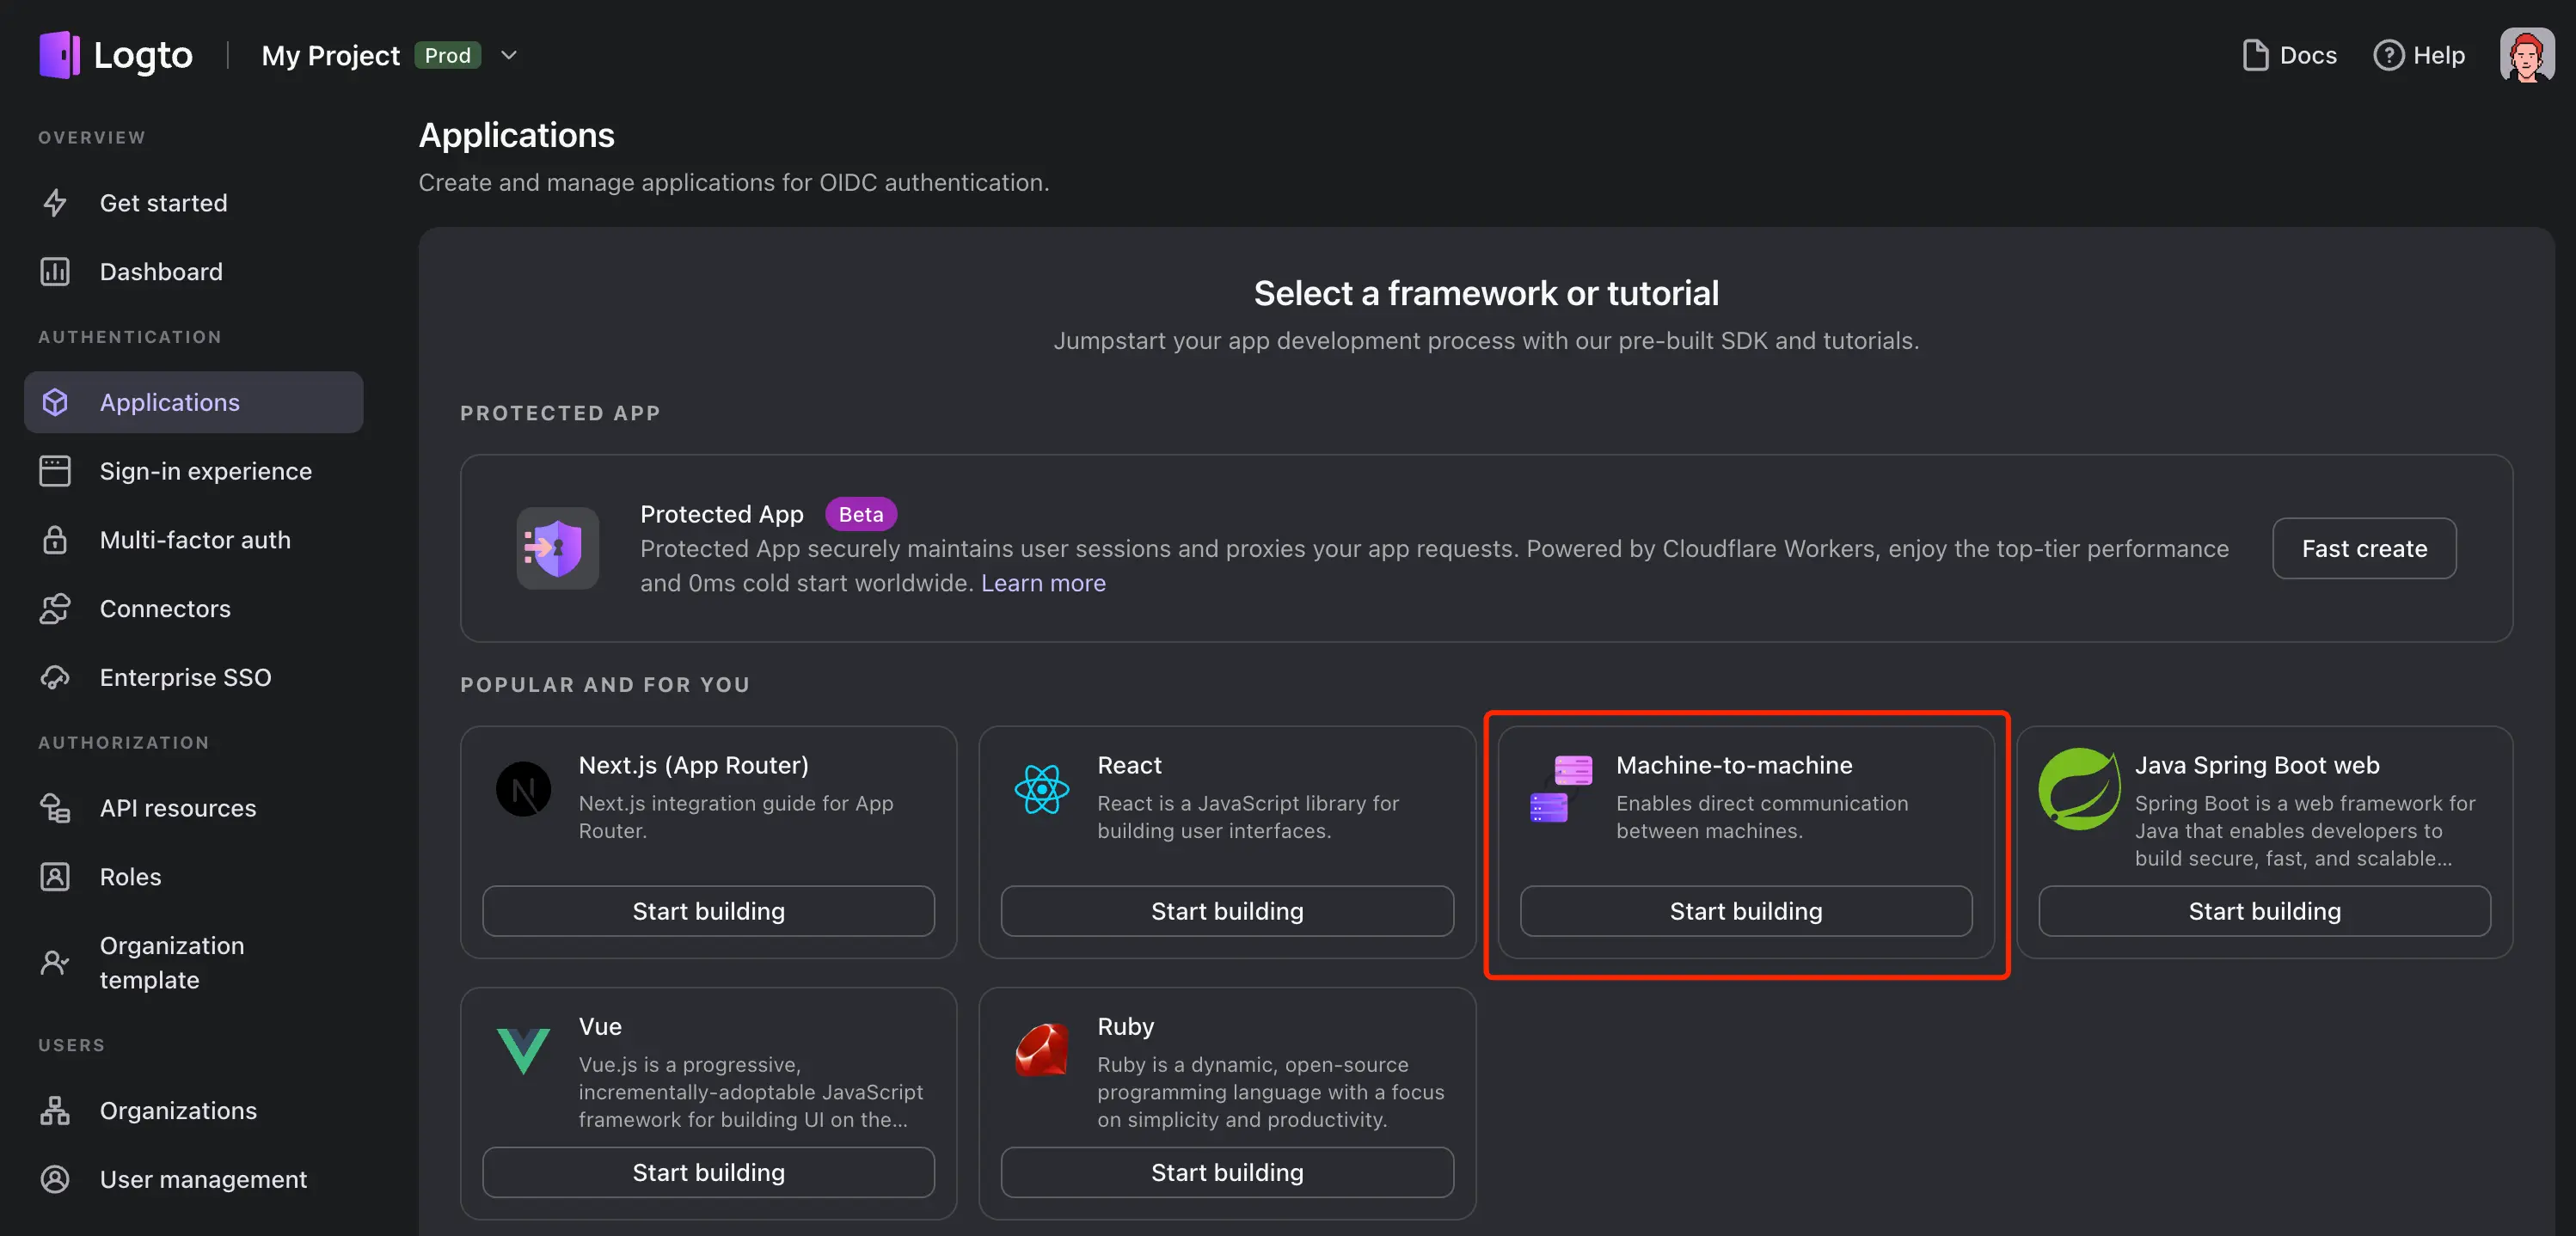Select the Enterprise SSO icon
This screenshot has height=1236, width=2576.
(56, 676)
